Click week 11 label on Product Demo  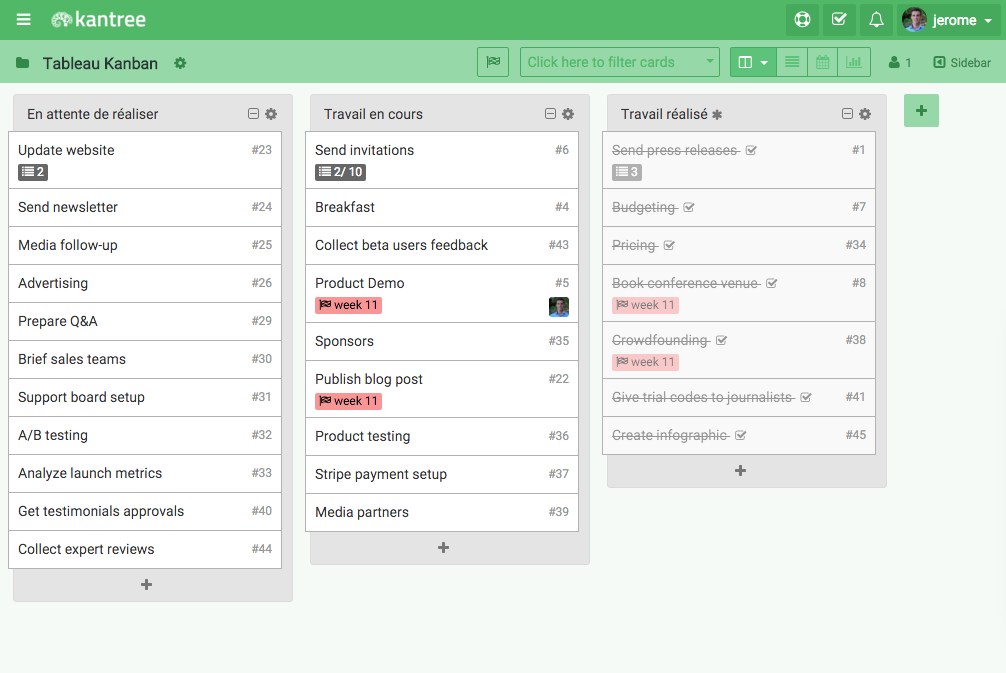[348, 305]
